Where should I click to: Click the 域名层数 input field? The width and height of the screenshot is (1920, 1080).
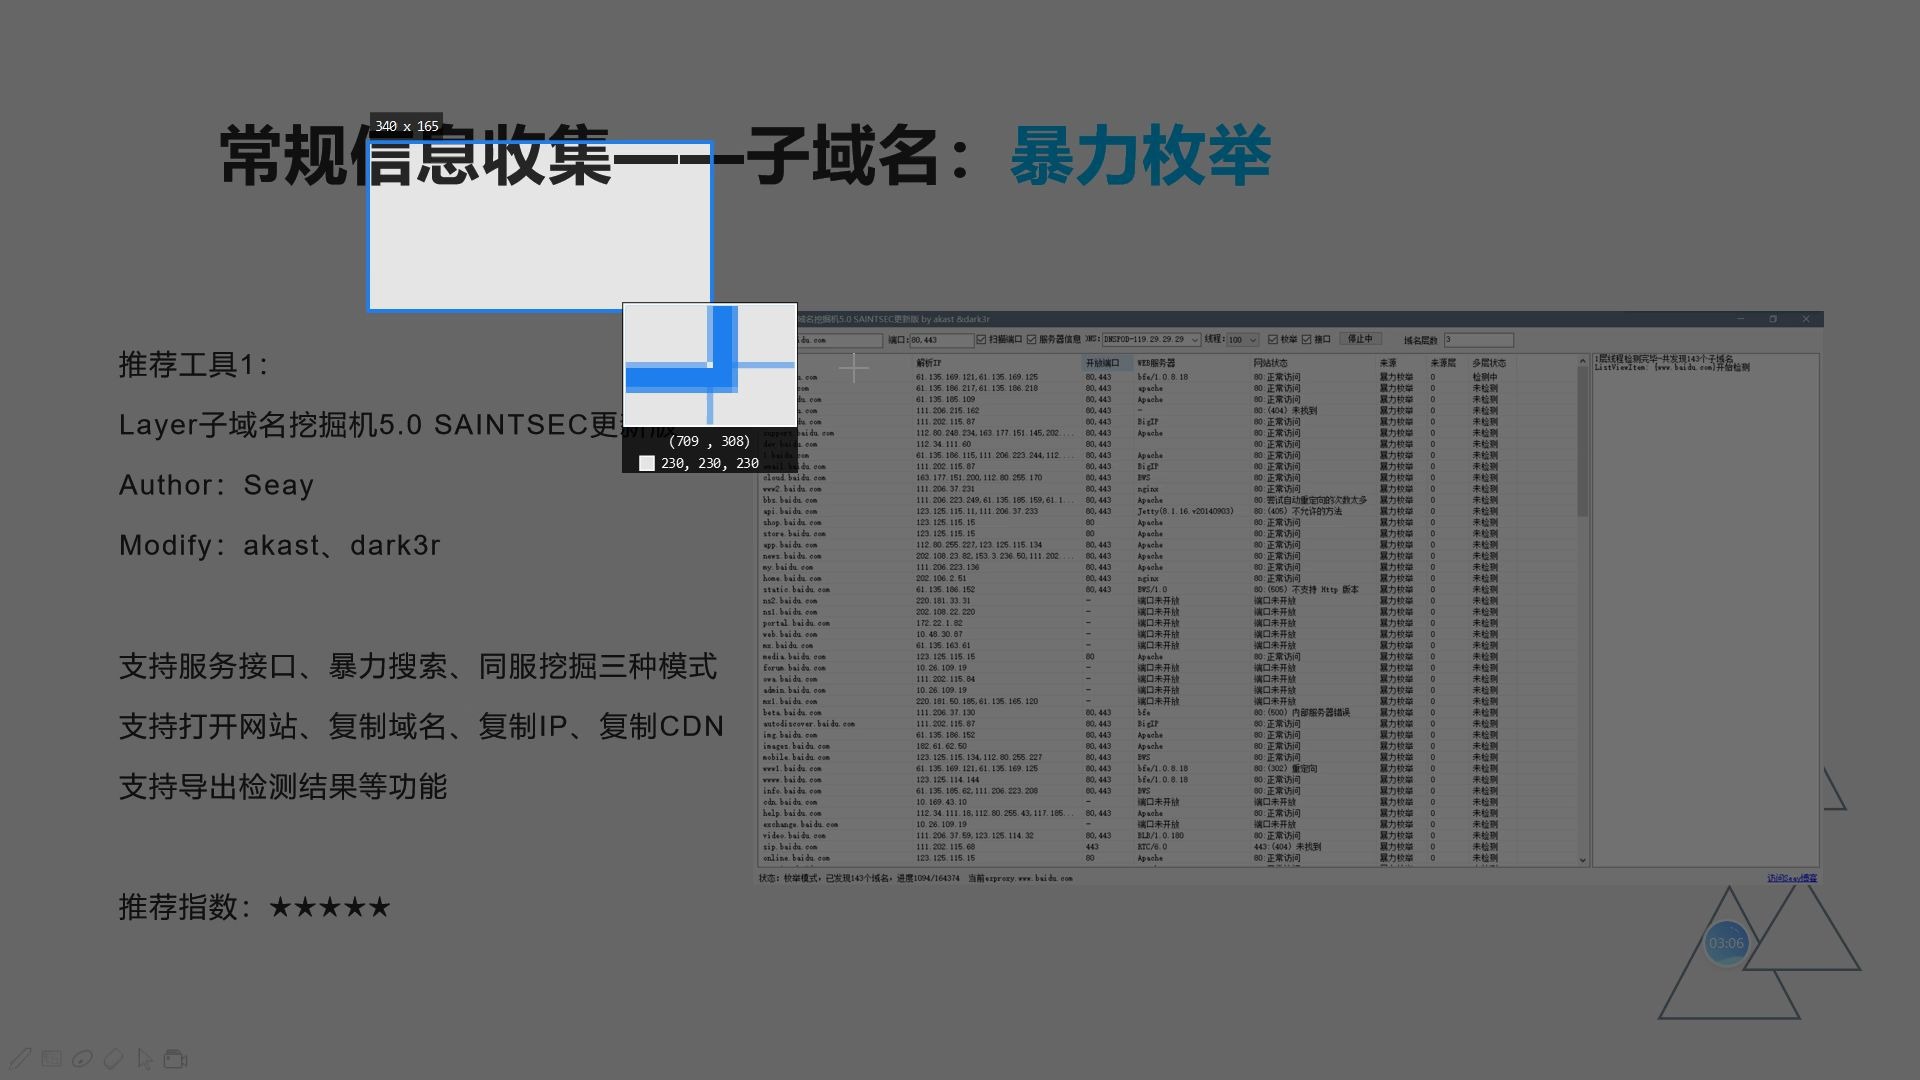[x=1478, y=340]
